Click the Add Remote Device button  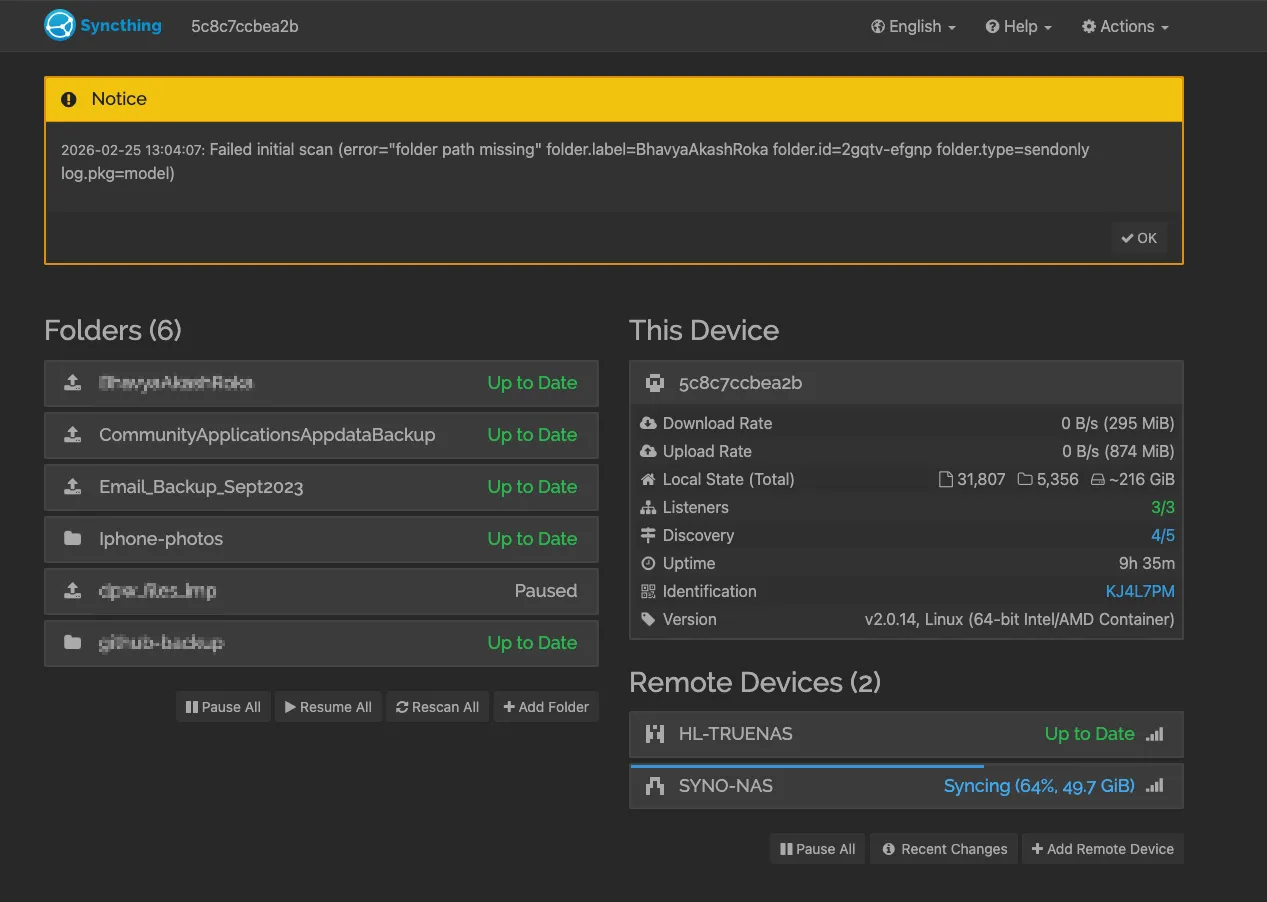(x=1102, y=849)
